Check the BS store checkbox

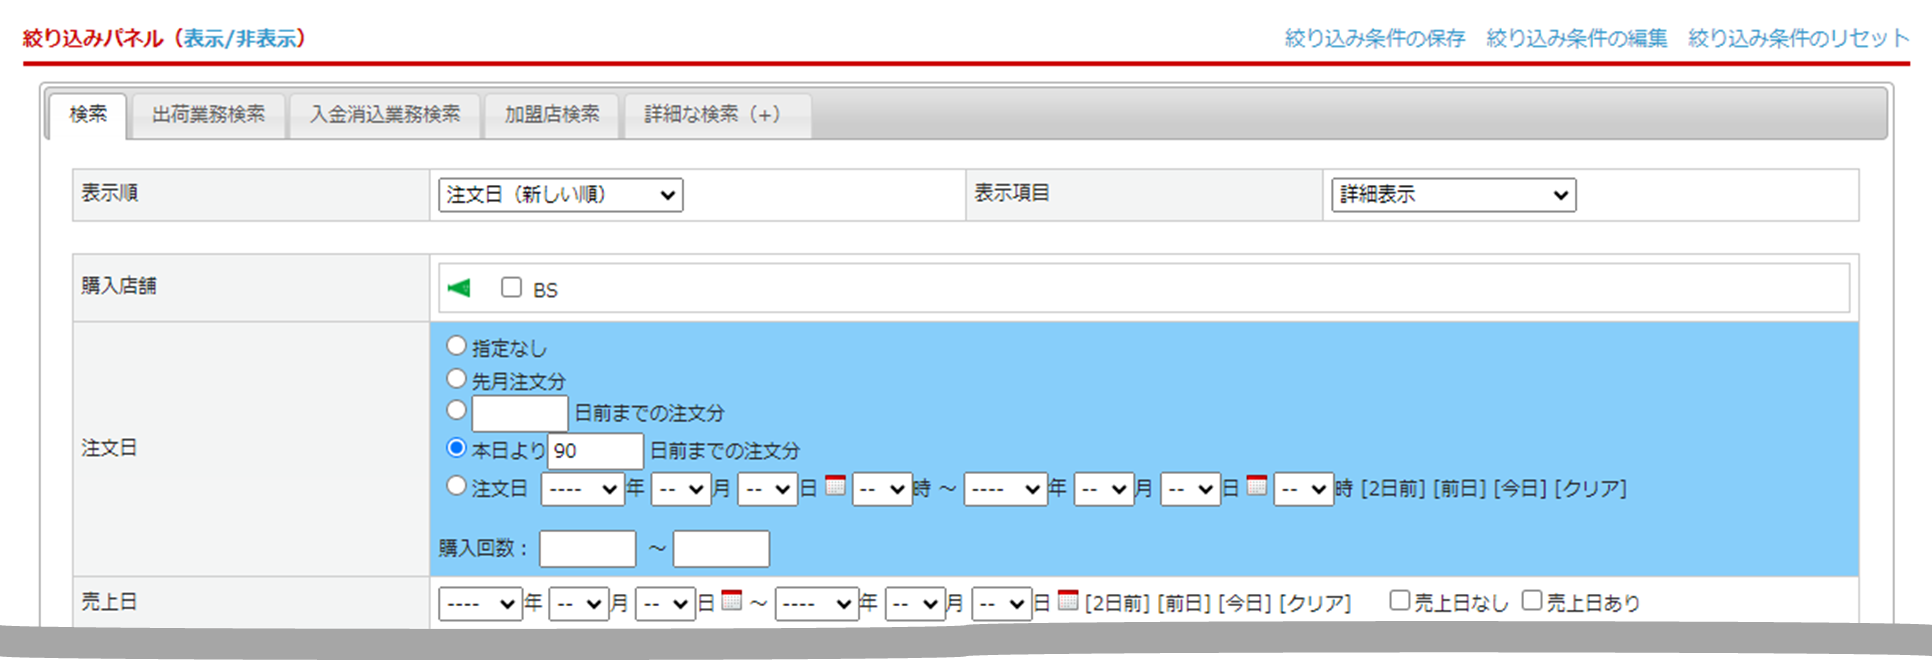click(x=512, y=288)
